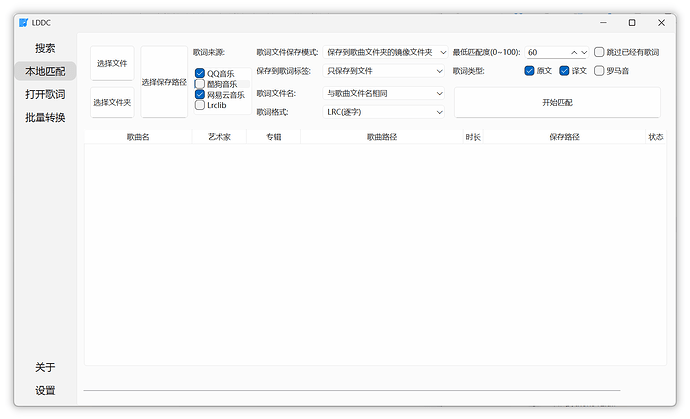Click the 艺术家 column header
690x419 pixels.
[x=219, y=137]
